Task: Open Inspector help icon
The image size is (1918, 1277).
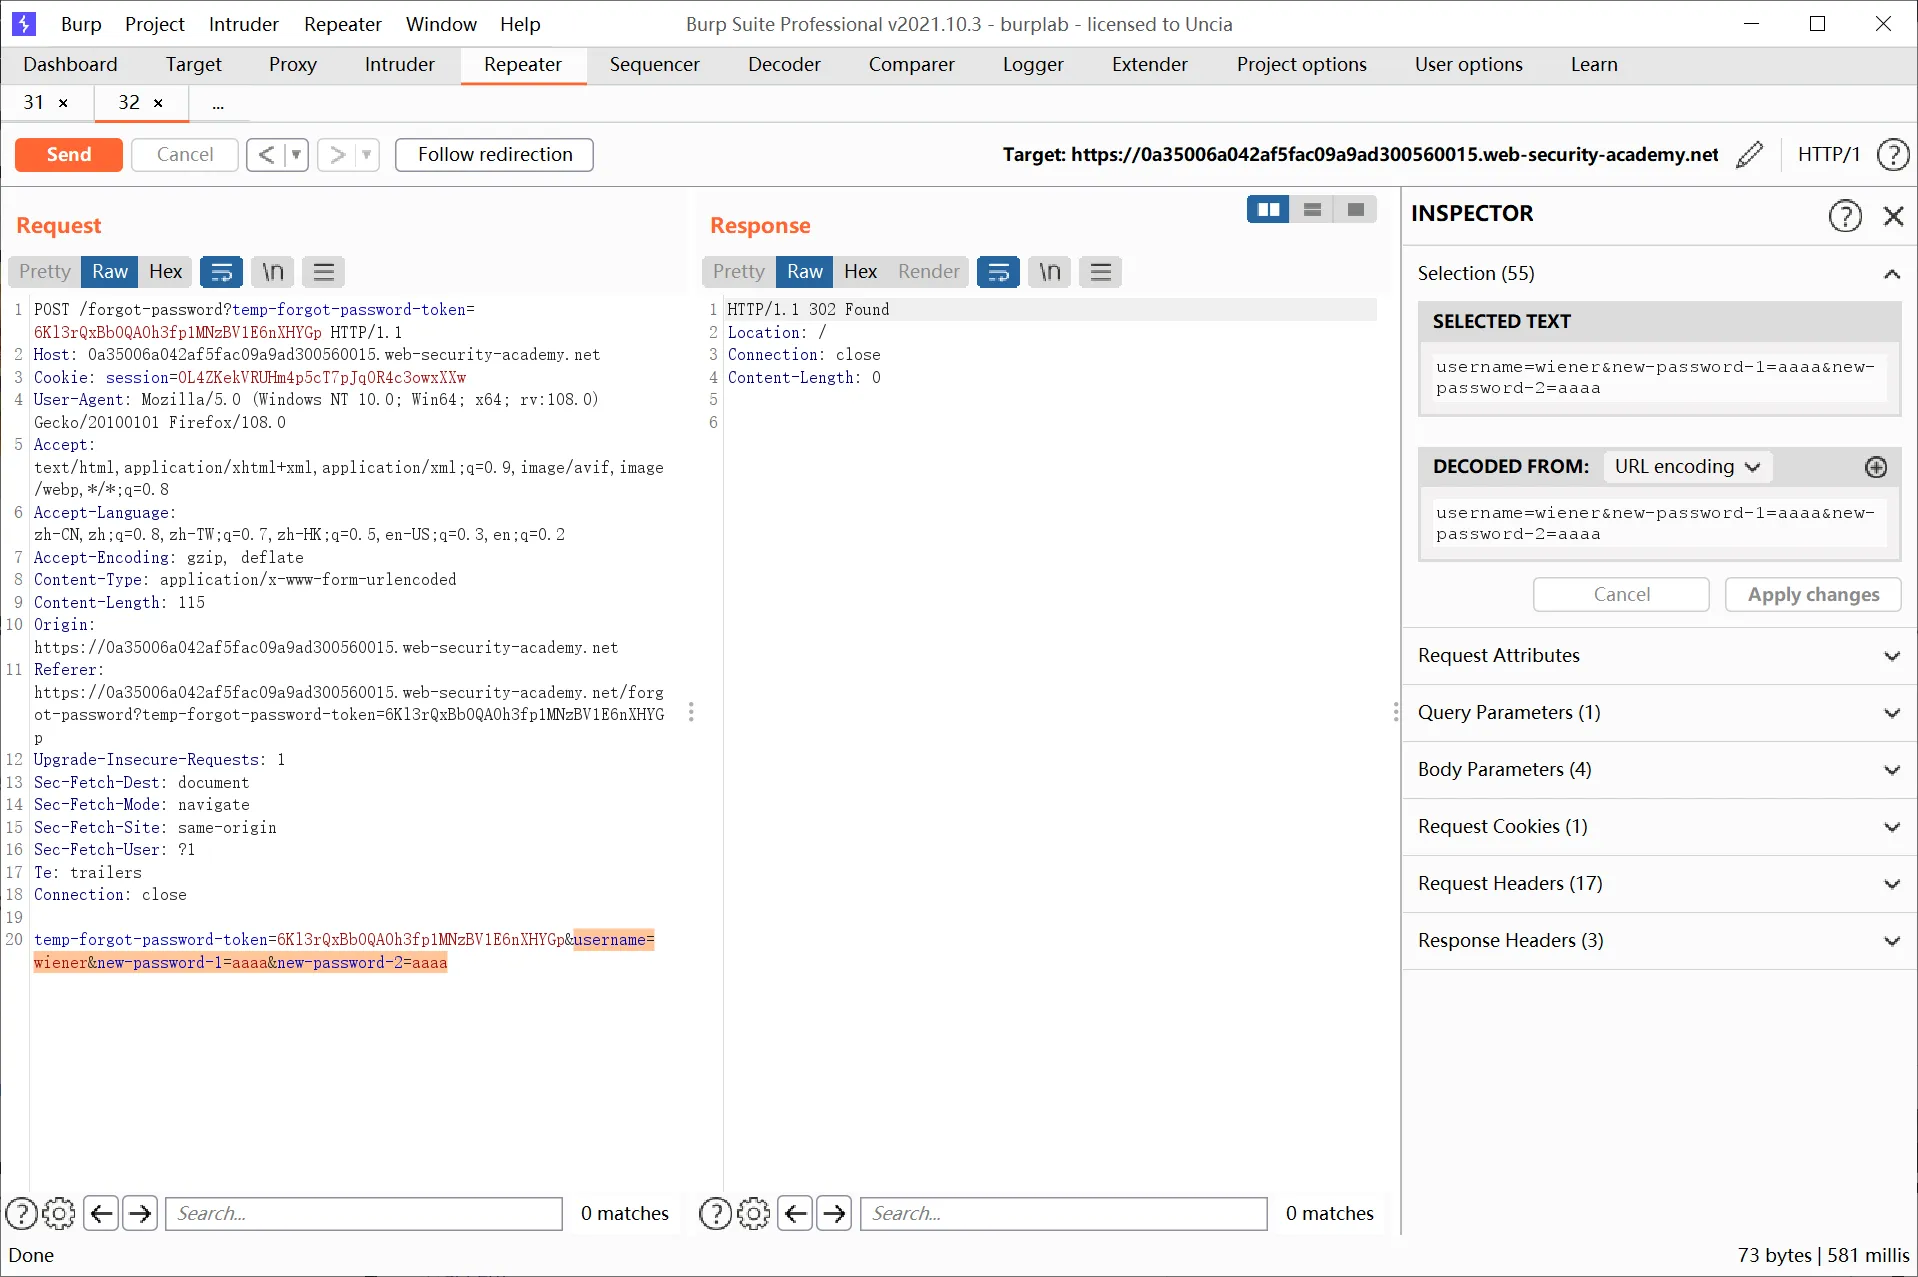Action: (1845, 216)
